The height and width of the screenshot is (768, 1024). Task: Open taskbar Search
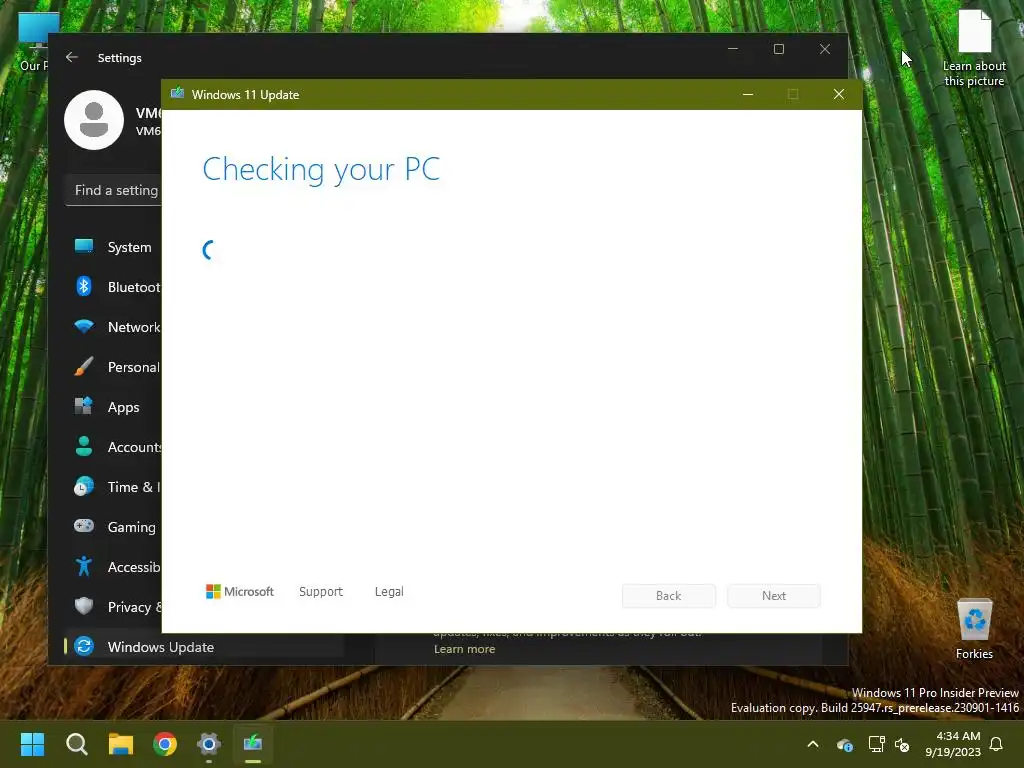pos(76,744)
